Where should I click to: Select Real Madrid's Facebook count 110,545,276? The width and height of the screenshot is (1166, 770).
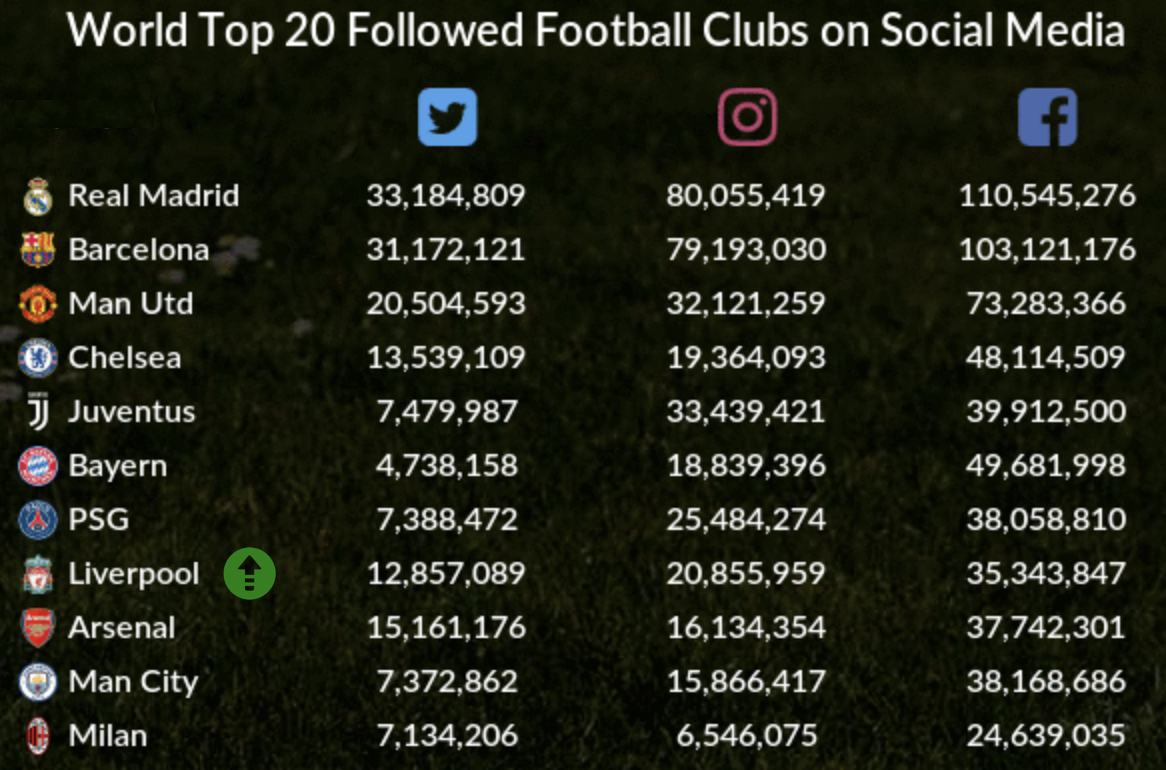coord(1047,196)
